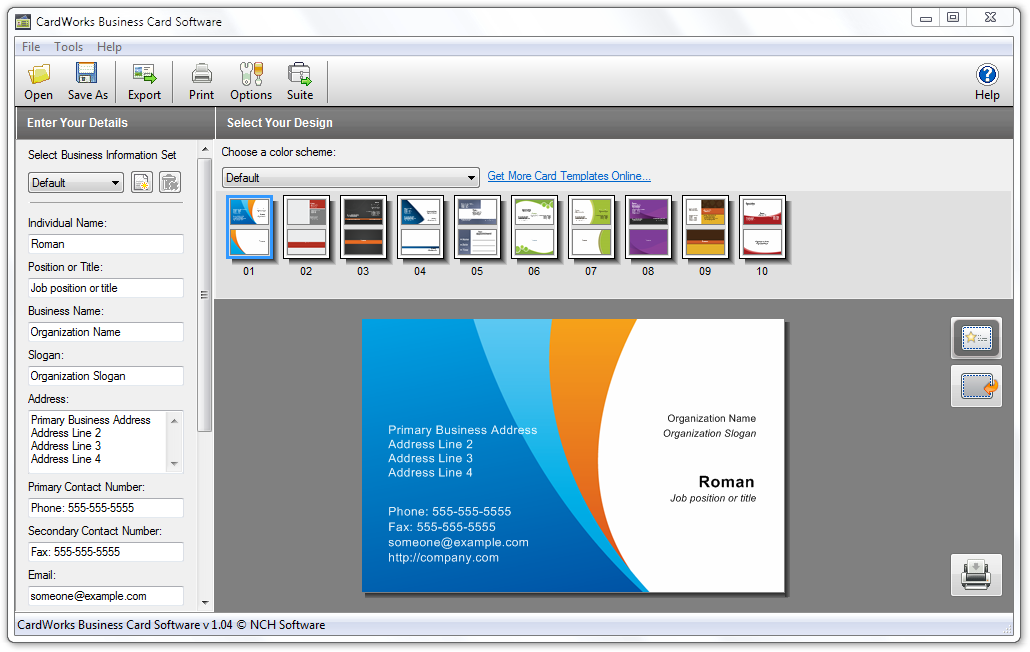The width and height of the screenshot is (1030, 652).
Task: Add a new business information set icon
Action: tap(142, 183)
